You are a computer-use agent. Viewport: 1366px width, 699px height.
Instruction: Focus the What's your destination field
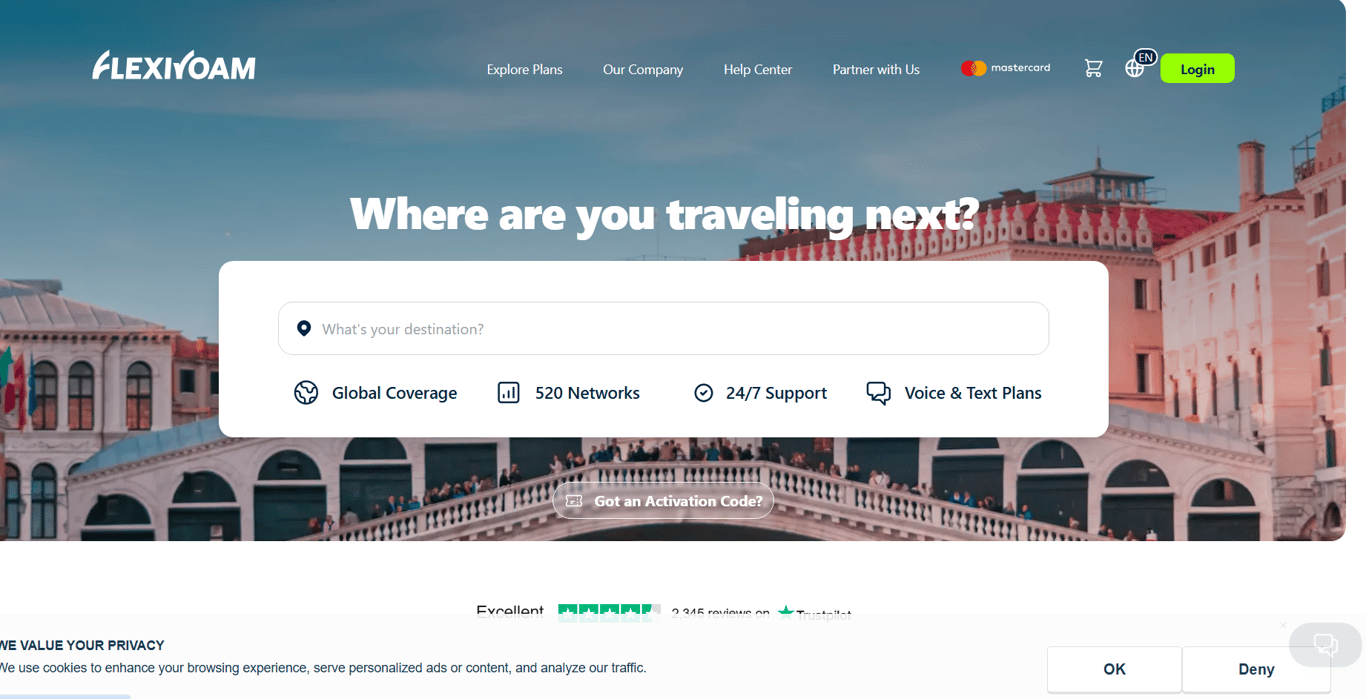pos(663,328)
